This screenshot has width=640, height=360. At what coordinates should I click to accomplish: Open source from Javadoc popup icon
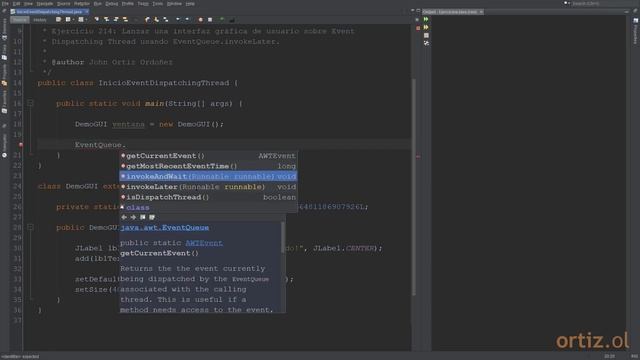point(152,217)
